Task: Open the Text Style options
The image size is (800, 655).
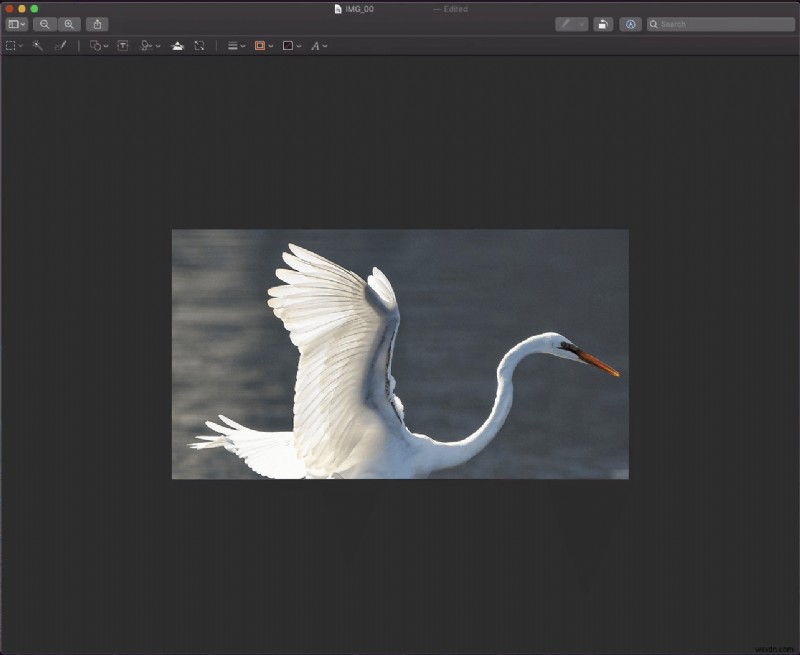Action: (317, 45)
